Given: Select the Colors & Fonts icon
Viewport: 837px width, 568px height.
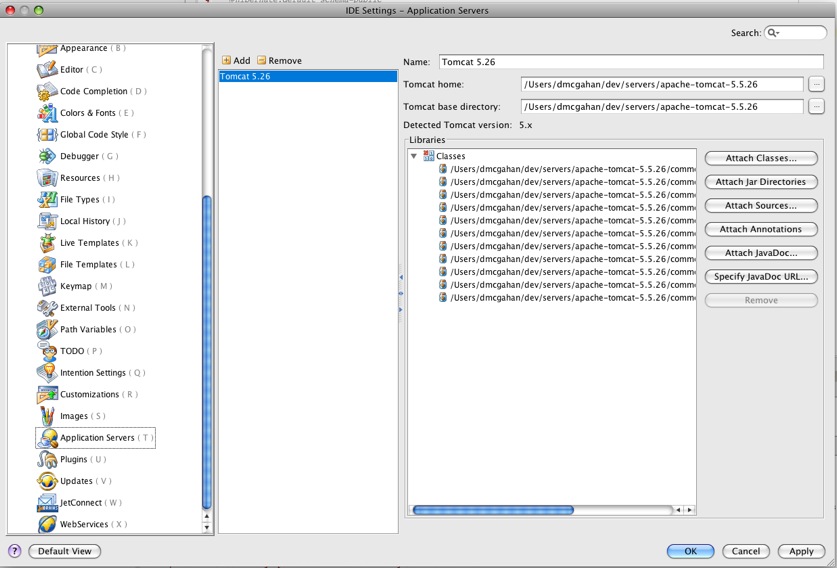Looking at the screenshot, I should pyautogui.click(x=47, y=113).
